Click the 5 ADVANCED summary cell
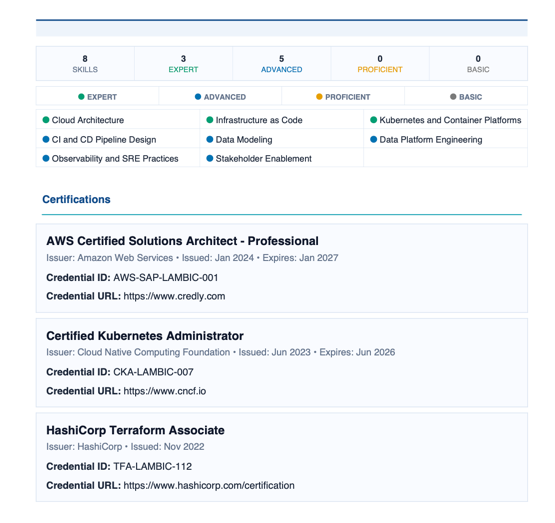The width and height of the screenshot is (555, 523). 282,64
